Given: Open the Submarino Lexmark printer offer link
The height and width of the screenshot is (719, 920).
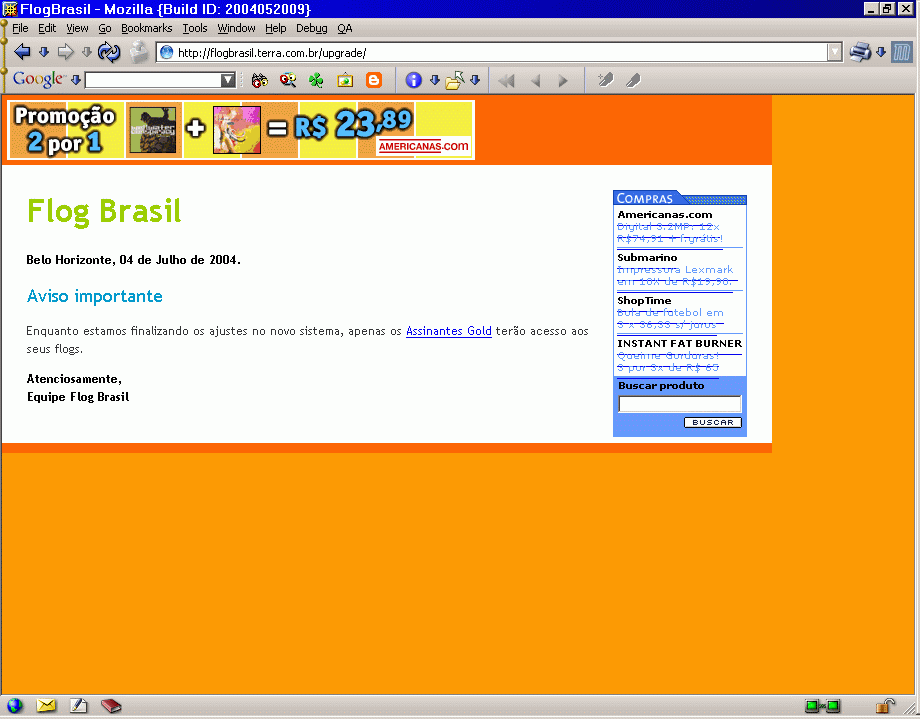Looking at the screenshot, I should point(675,276).
